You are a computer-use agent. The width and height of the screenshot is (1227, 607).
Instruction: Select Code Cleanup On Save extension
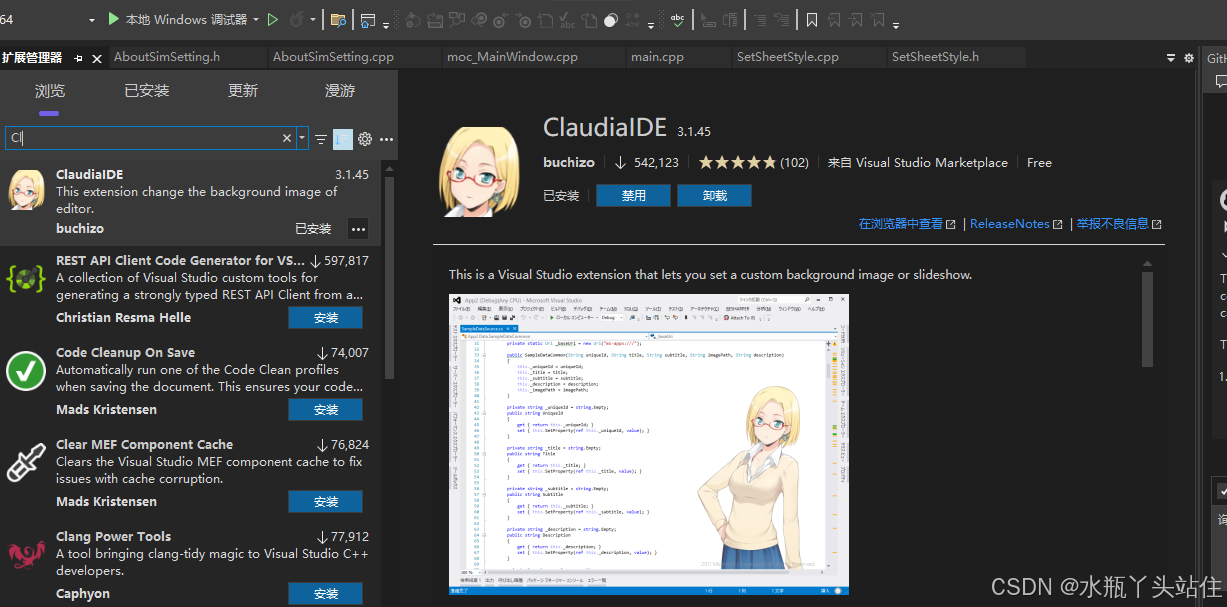pos(190,383)
